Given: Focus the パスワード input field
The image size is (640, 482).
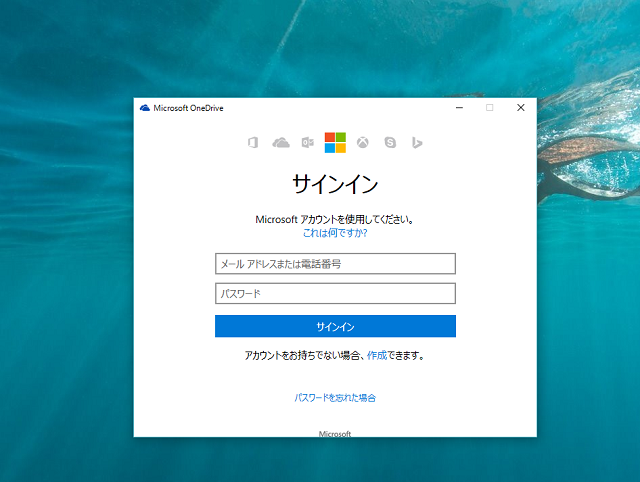Looking at the screenshot, I should pos(335,293).
